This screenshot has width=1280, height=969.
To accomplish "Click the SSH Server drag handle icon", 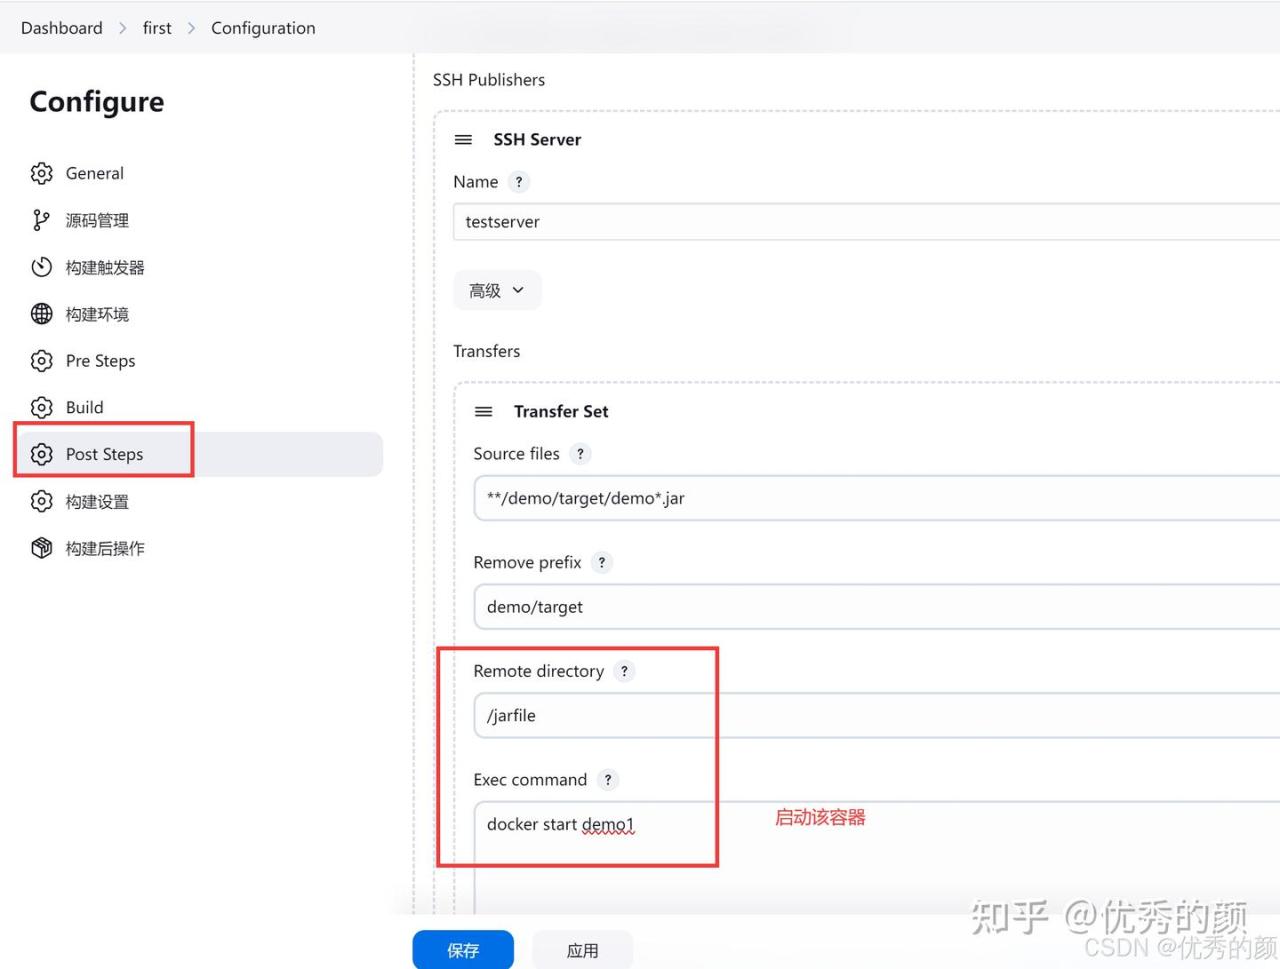I will [x=463, y=140].
